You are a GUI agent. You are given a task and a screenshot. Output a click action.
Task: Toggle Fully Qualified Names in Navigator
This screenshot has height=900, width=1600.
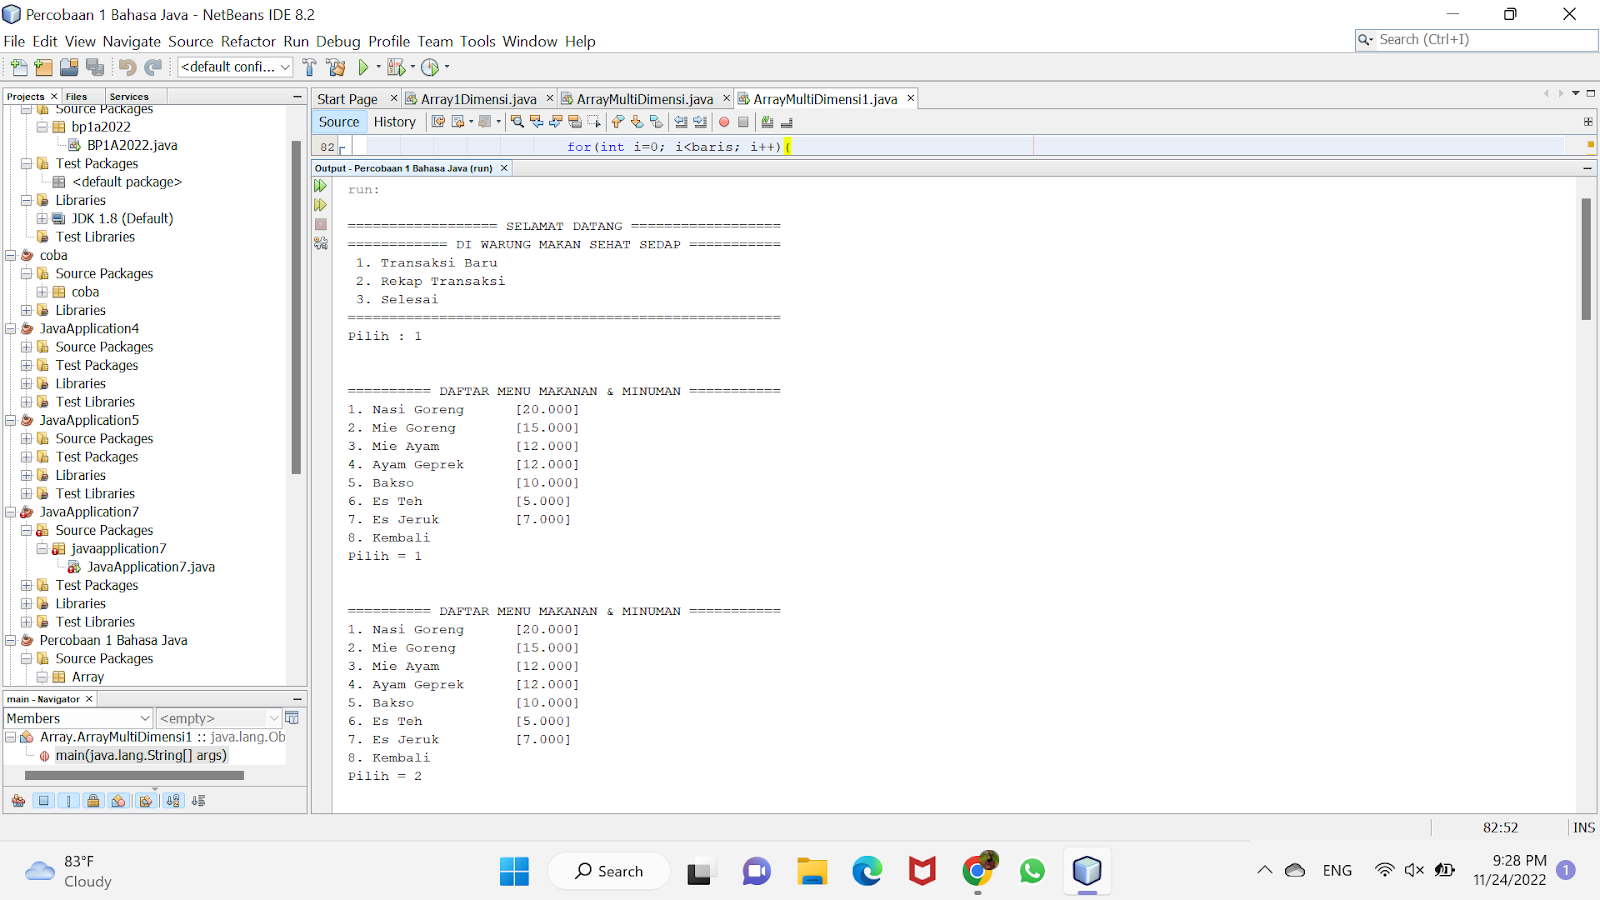(146, 801)
